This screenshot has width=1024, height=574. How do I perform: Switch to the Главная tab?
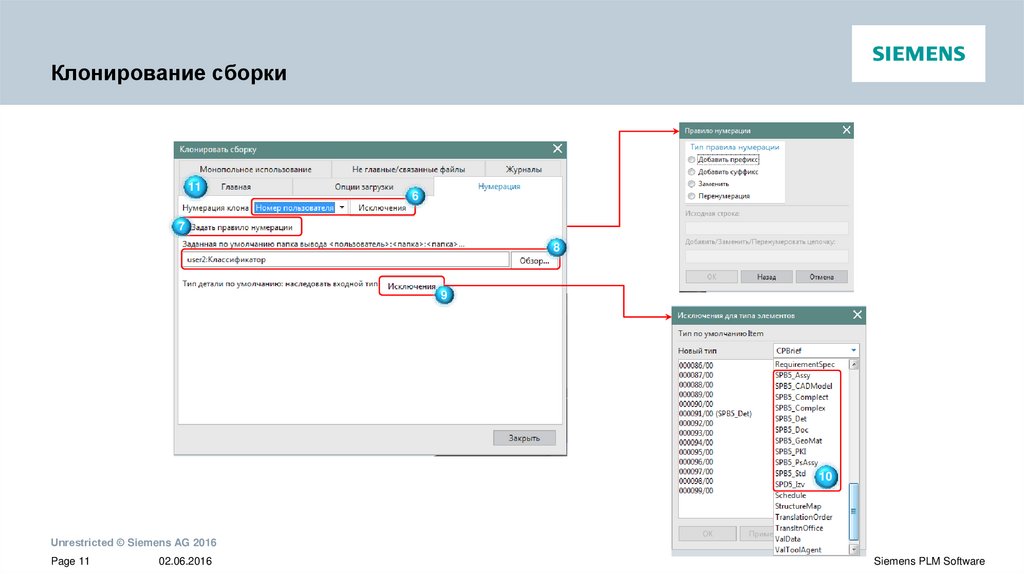pyautogui.click(x=236, y=187)
